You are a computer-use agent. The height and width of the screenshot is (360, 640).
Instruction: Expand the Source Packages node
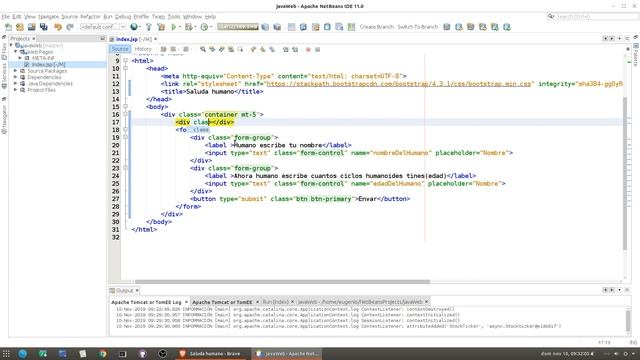(16, 71)
